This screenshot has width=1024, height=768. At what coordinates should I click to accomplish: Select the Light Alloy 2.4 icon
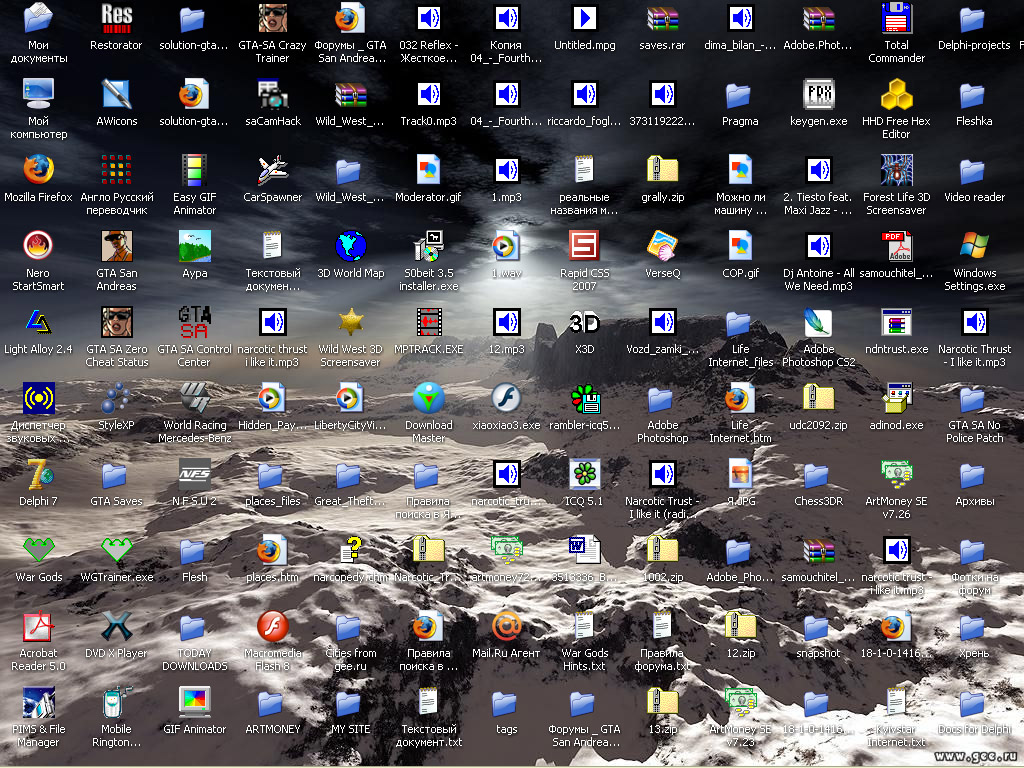[38, 322]
